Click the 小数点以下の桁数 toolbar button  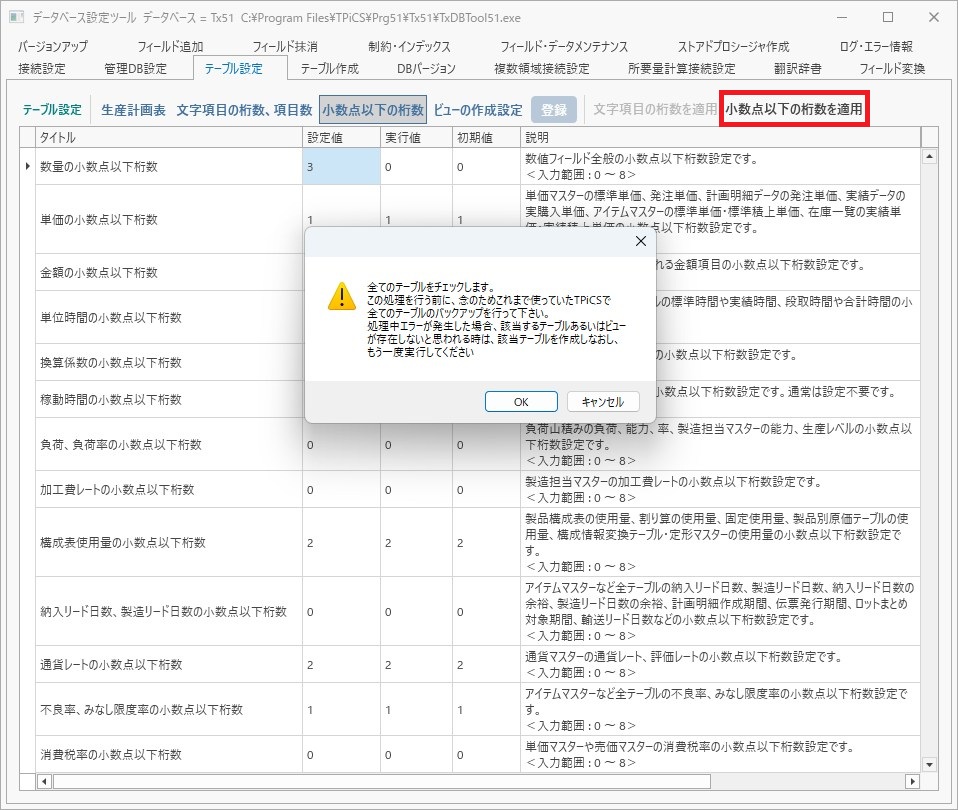pos(373,110)
